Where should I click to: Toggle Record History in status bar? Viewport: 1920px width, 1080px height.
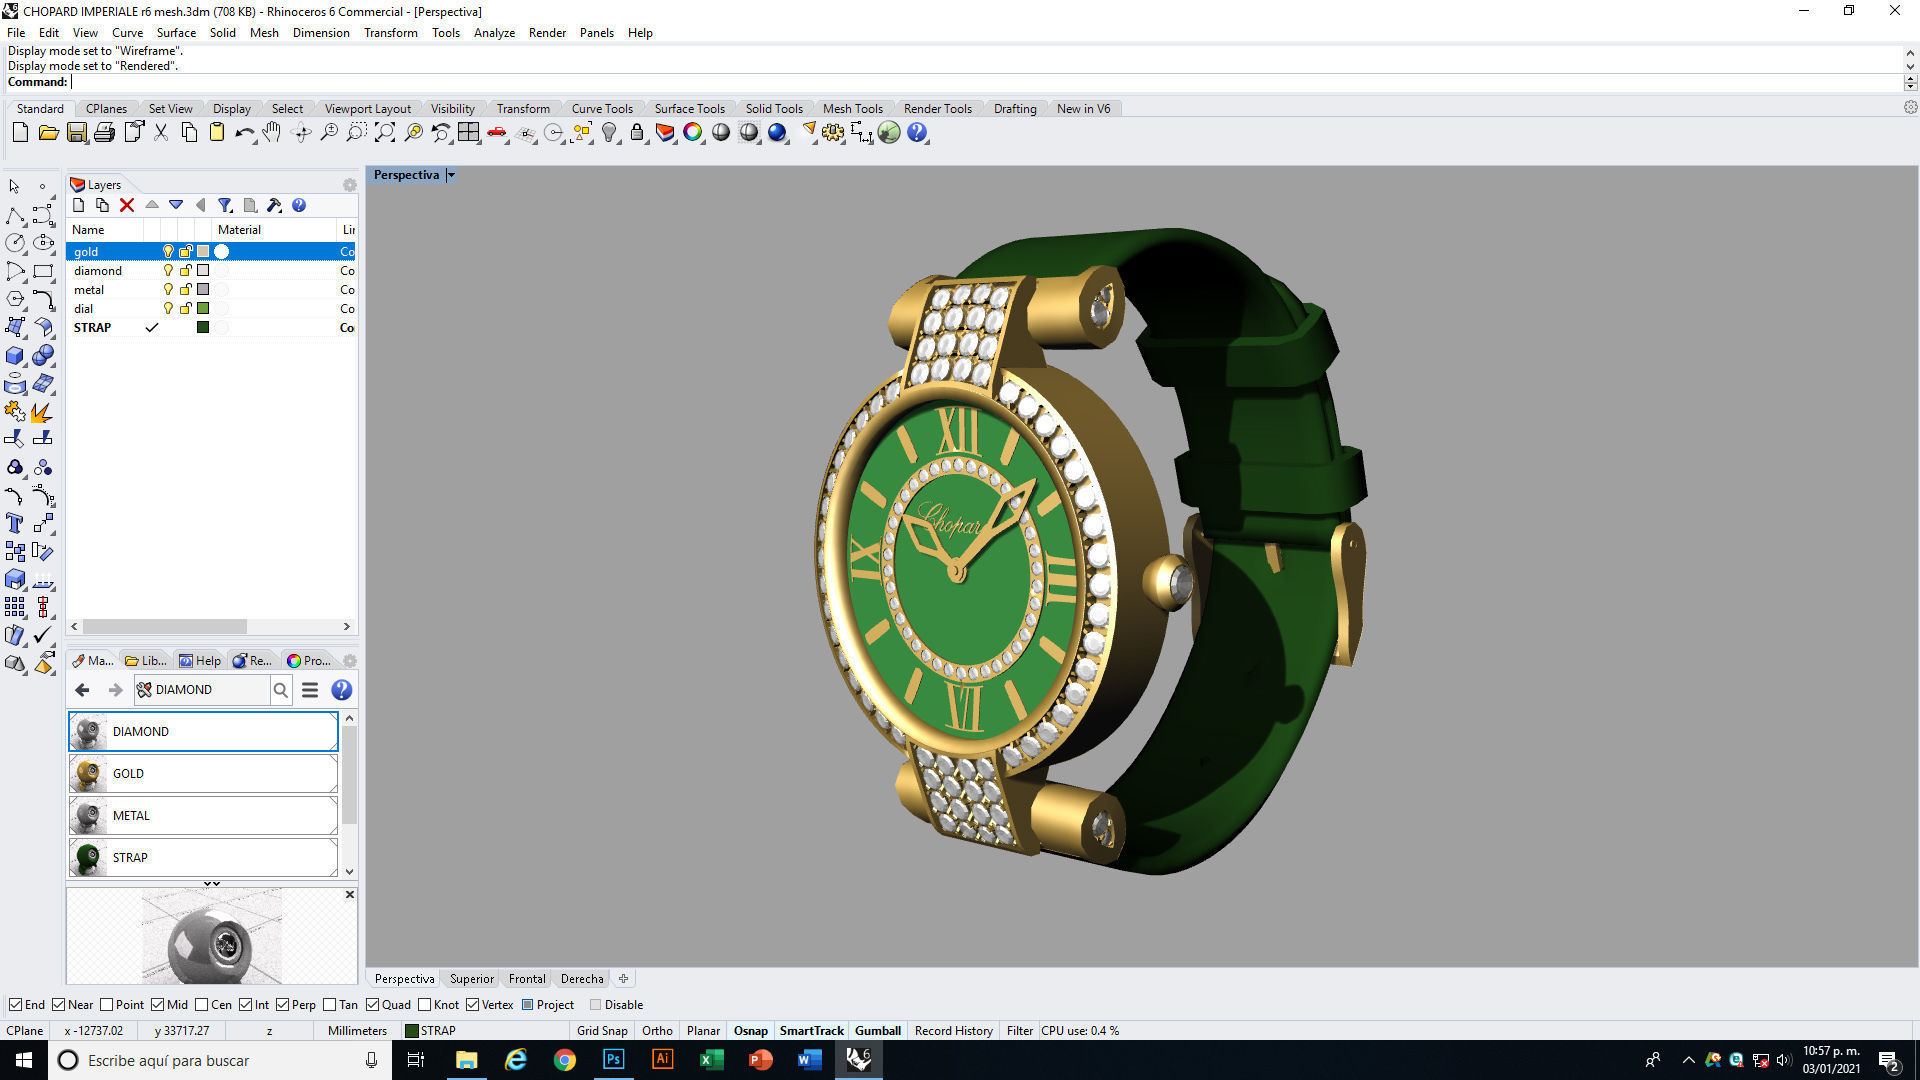point(953,1031)
